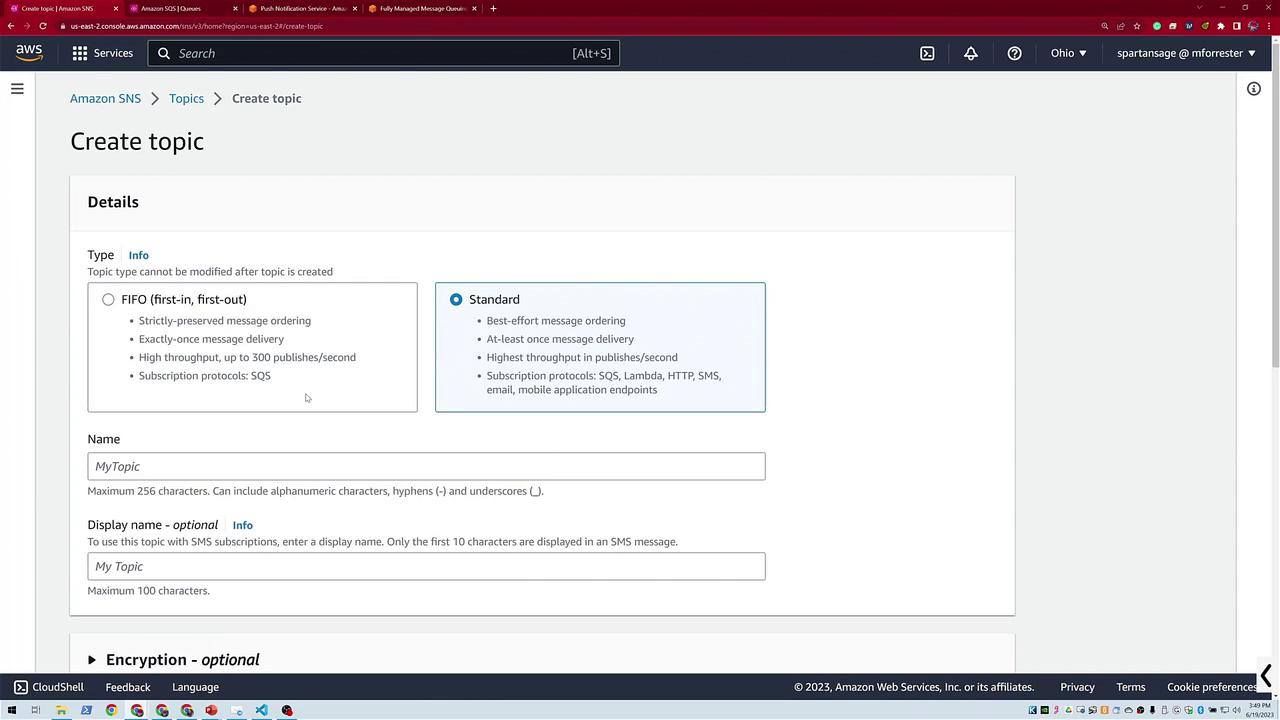Go to Topics breadcrumb link
Screen dimensions: 1280x720
186,98
